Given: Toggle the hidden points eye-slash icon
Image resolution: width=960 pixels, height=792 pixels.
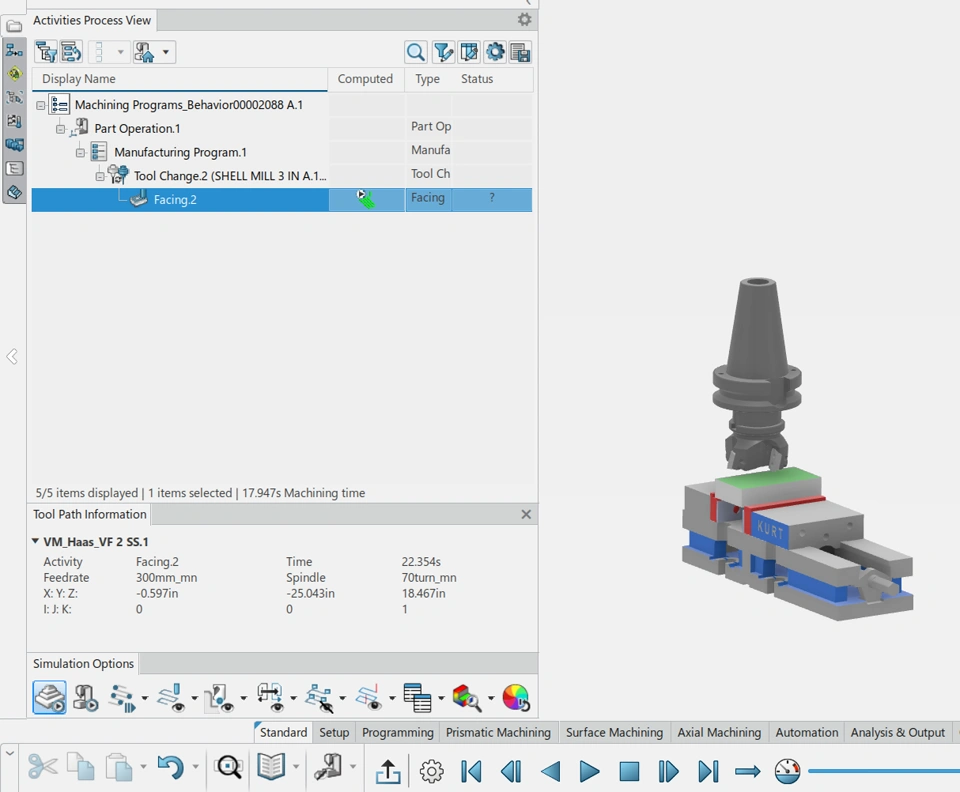Looking at the screenshot, I should click(x=319, y=698).
